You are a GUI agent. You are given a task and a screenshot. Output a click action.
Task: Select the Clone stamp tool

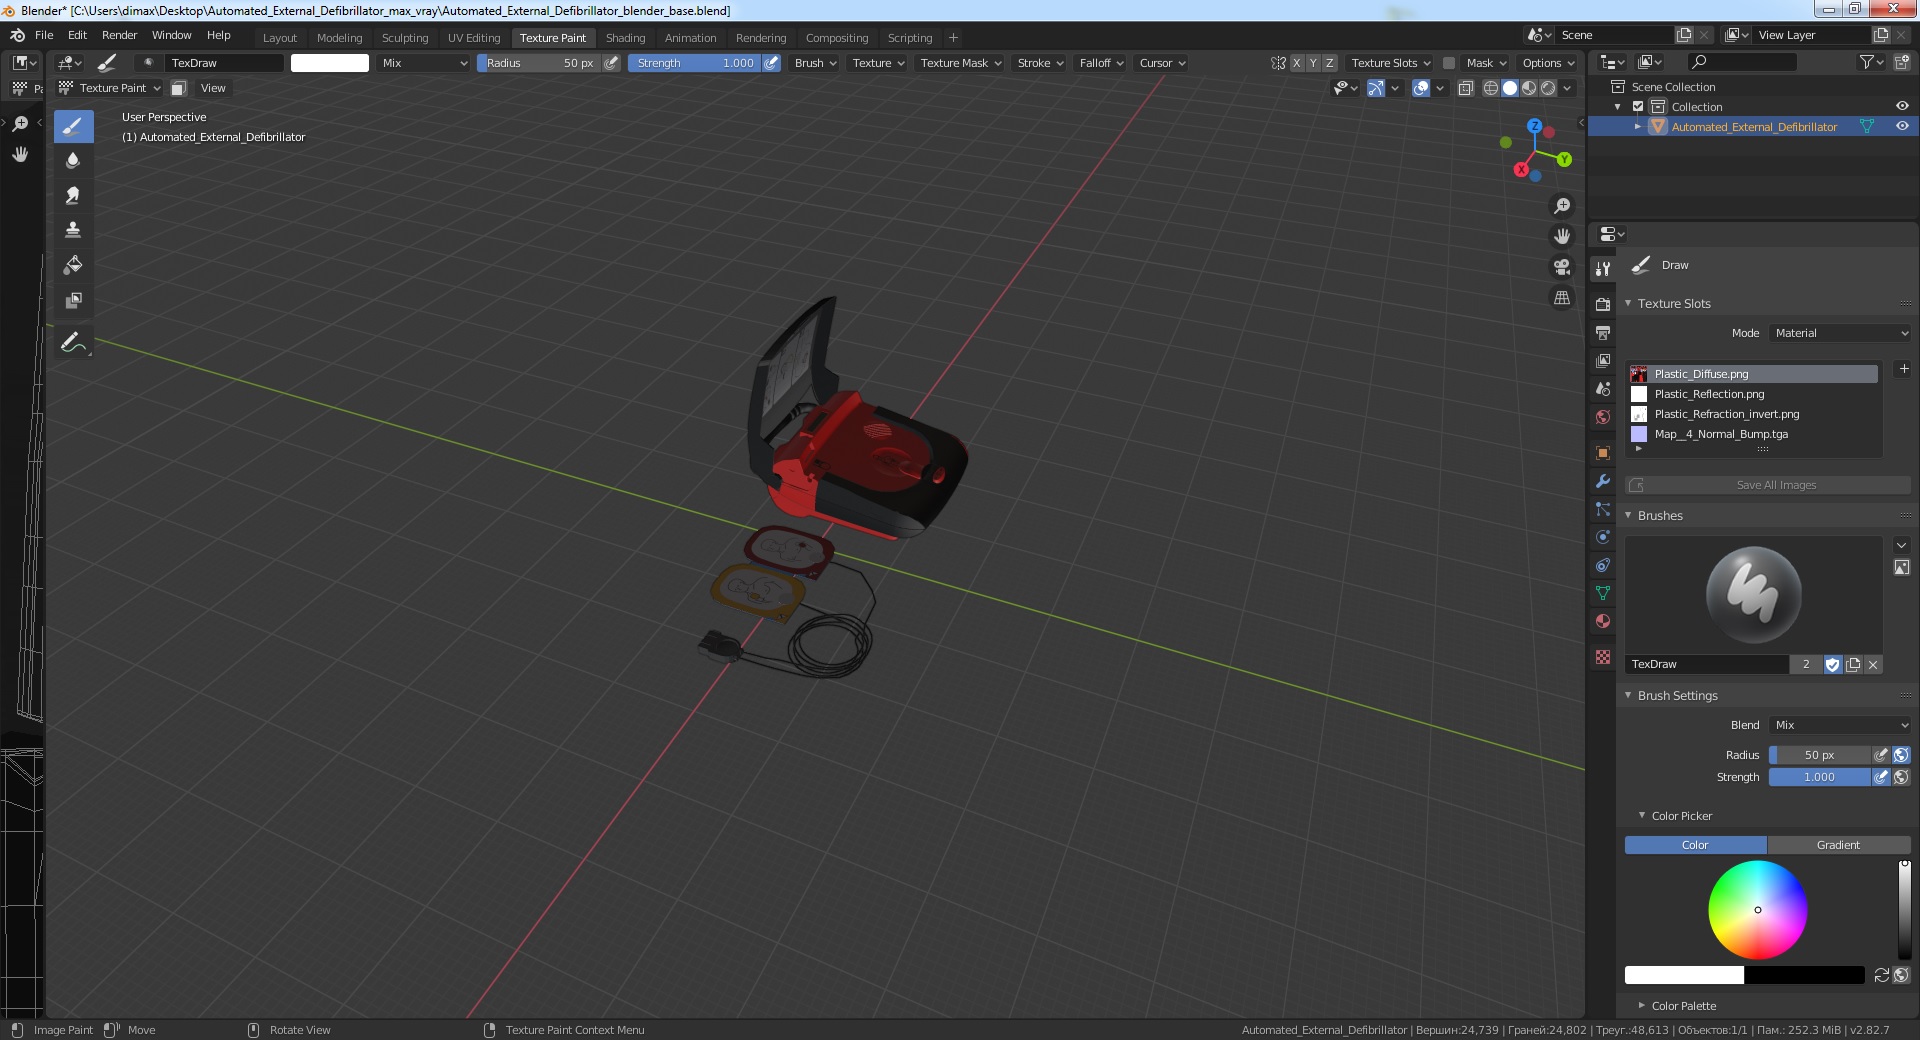[73, 230]
